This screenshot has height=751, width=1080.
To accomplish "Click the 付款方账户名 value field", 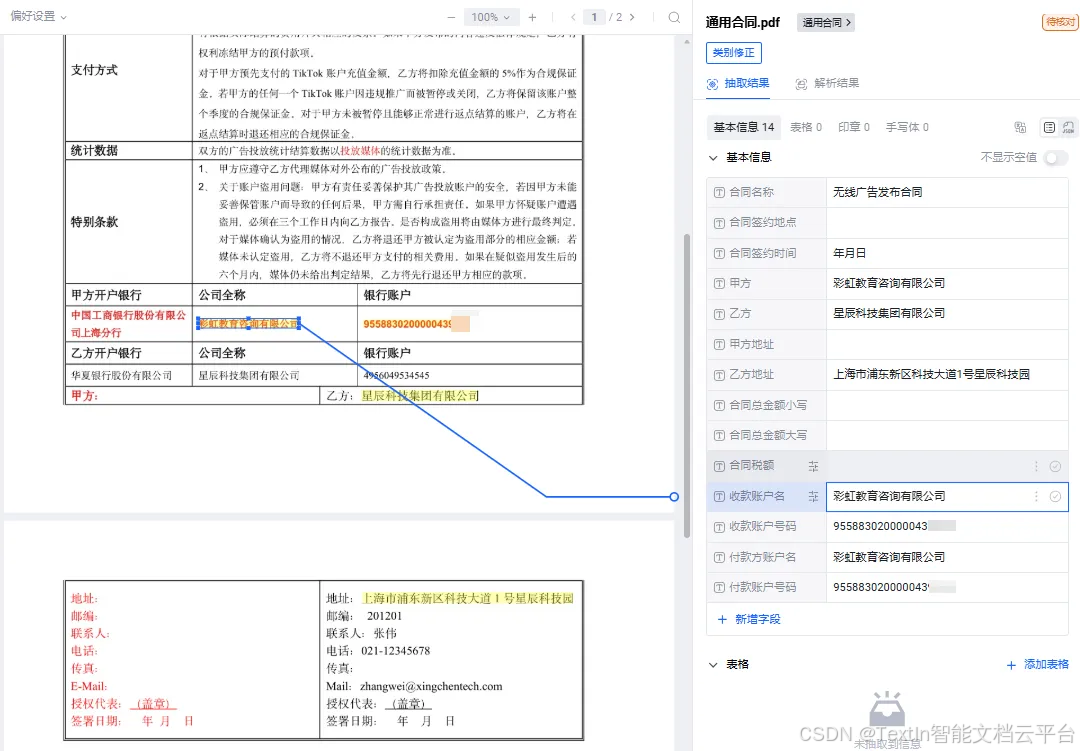I will tap(947, 557).
